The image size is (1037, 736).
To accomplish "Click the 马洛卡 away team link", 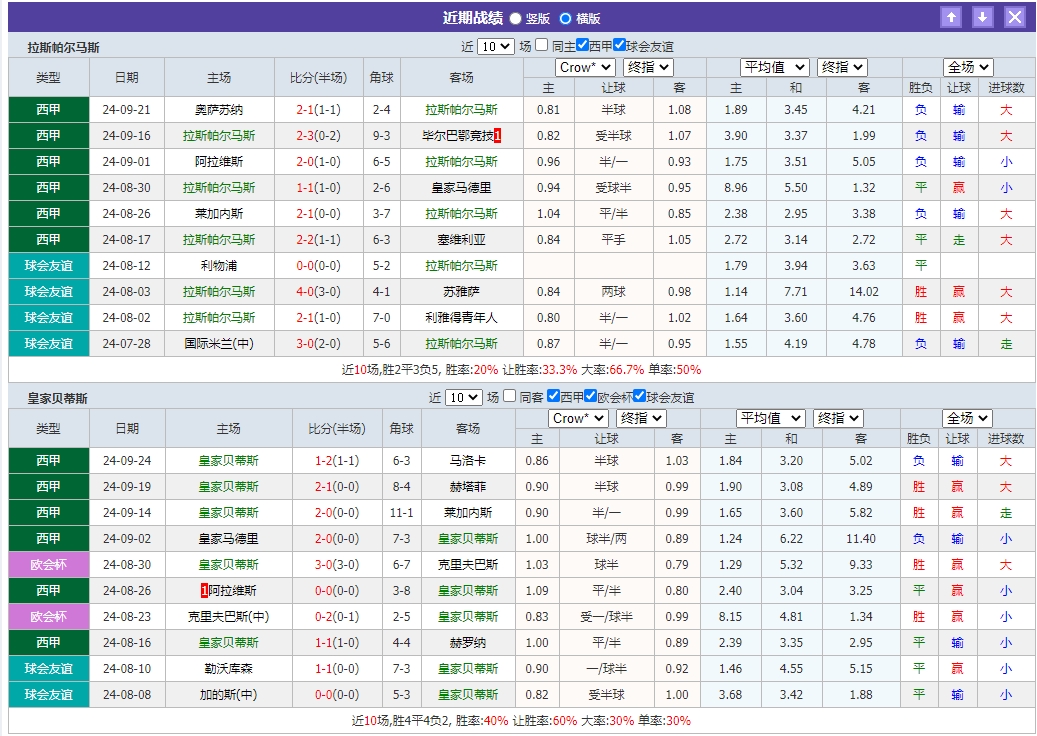I will click(x=466, y=461).
